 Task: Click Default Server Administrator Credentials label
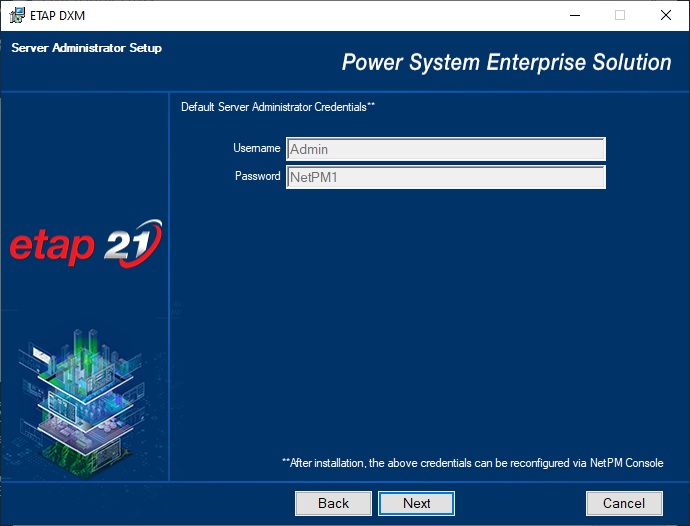(x=277, y=106)
